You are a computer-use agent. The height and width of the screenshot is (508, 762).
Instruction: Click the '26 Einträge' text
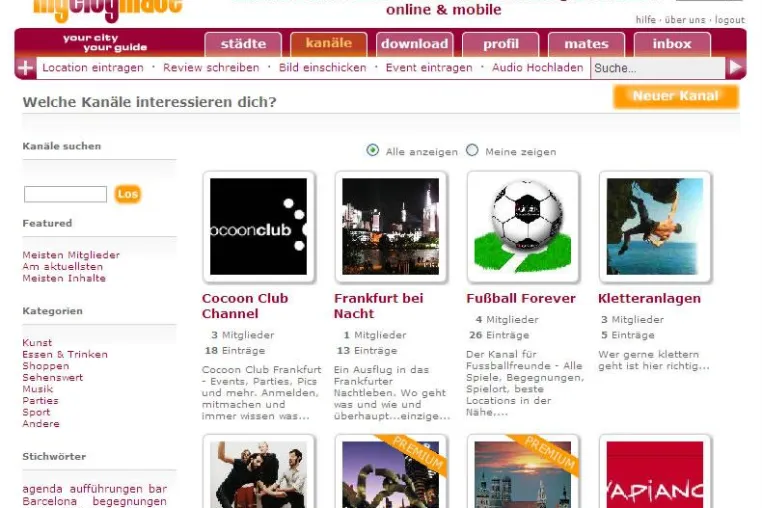click(499, 335)
